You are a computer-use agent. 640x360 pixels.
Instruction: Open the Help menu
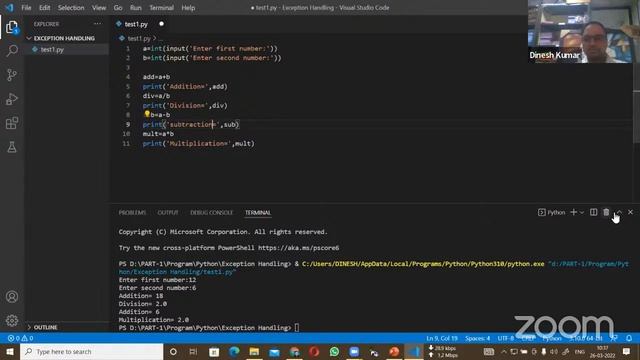point(188,8)
